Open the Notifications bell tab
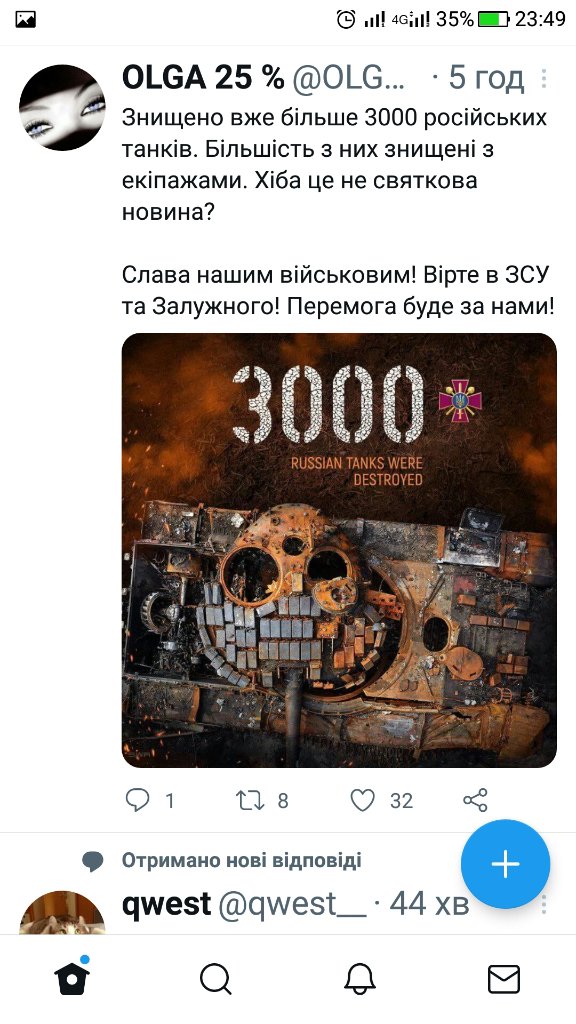Viewport: 576px width, 1024px height. pos(360,980)
